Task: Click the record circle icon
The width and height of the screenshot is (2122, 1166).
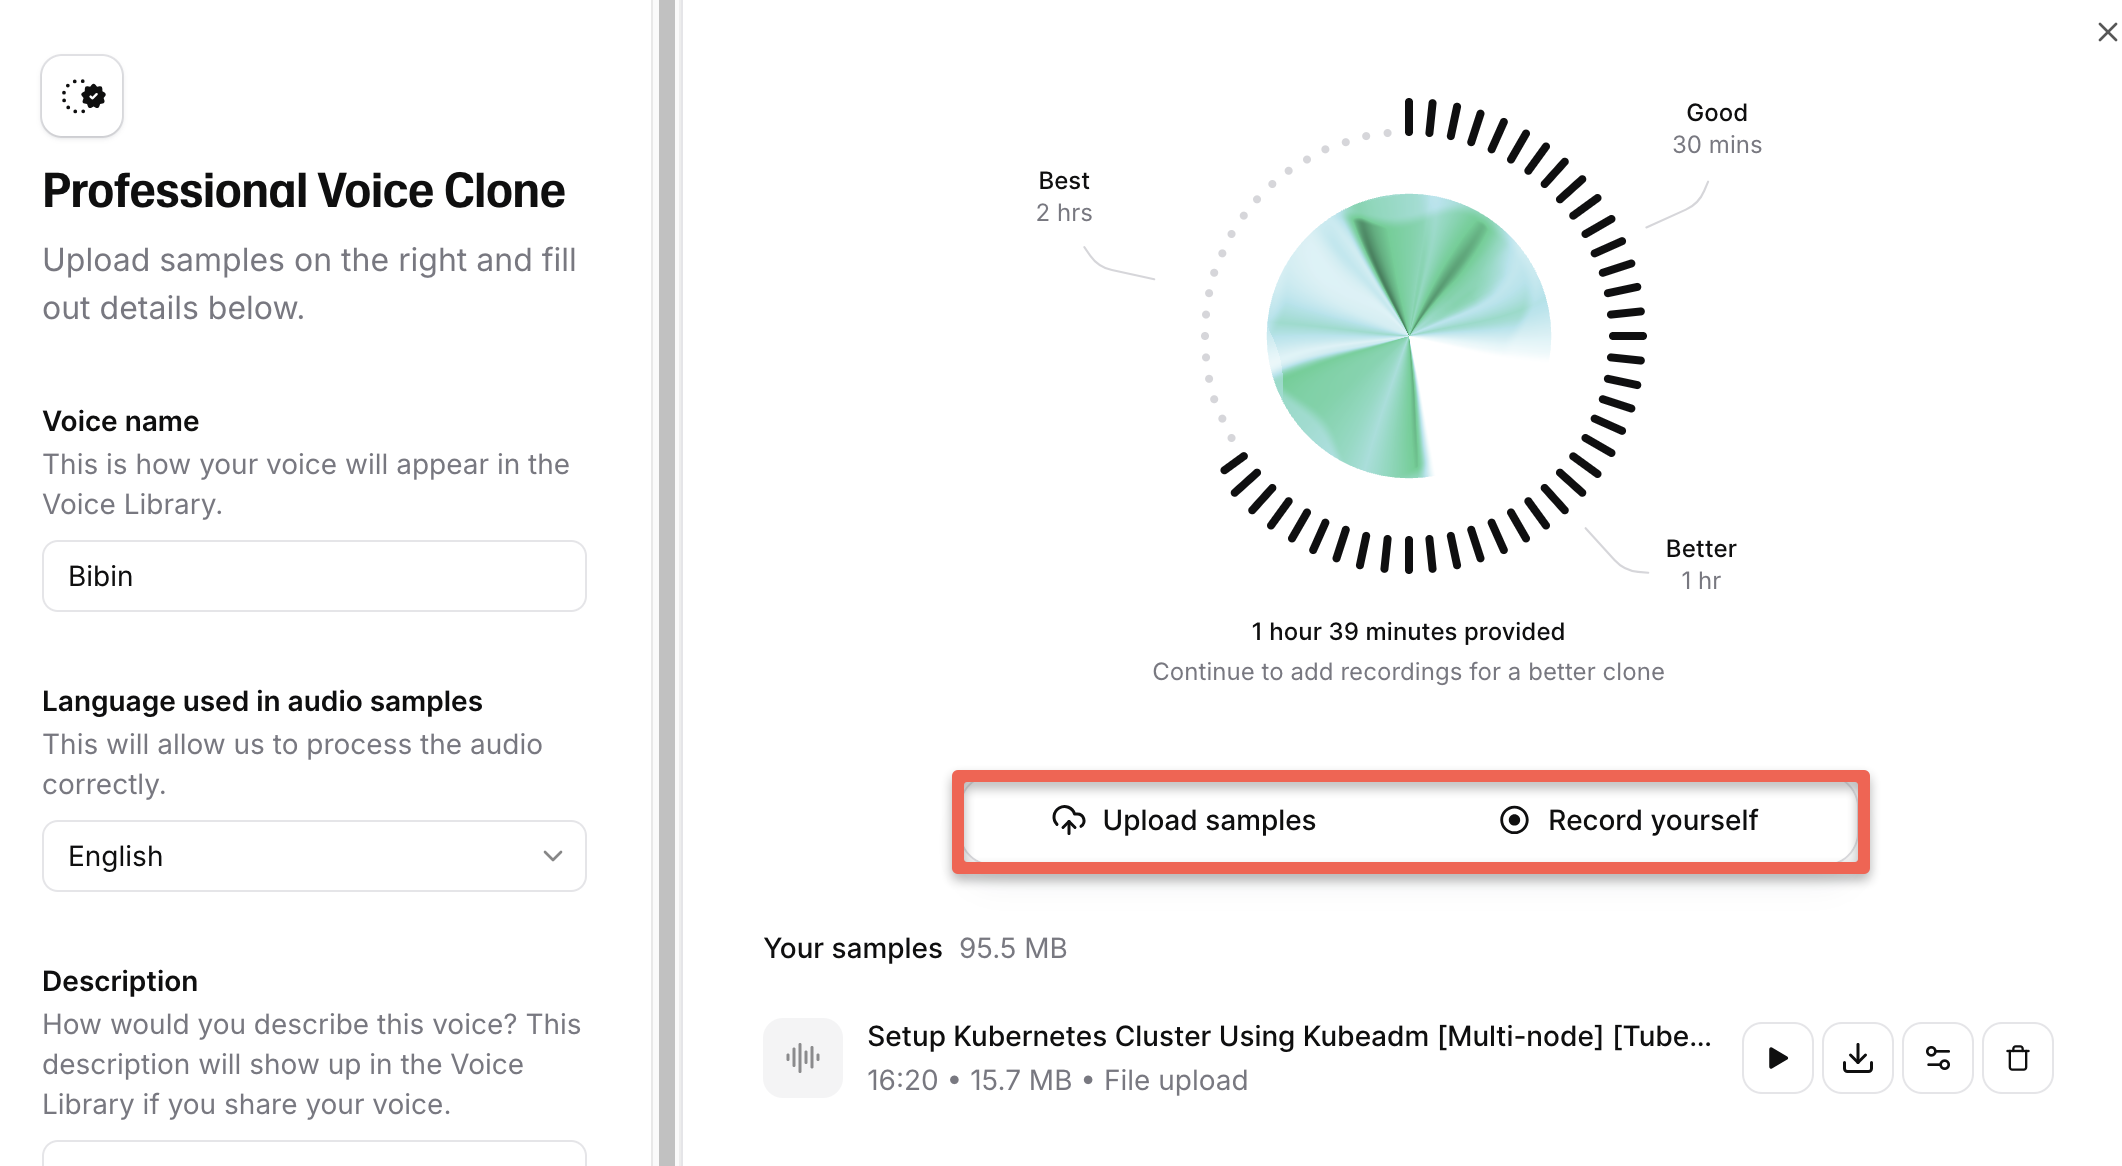Action: coord(1514,820)
